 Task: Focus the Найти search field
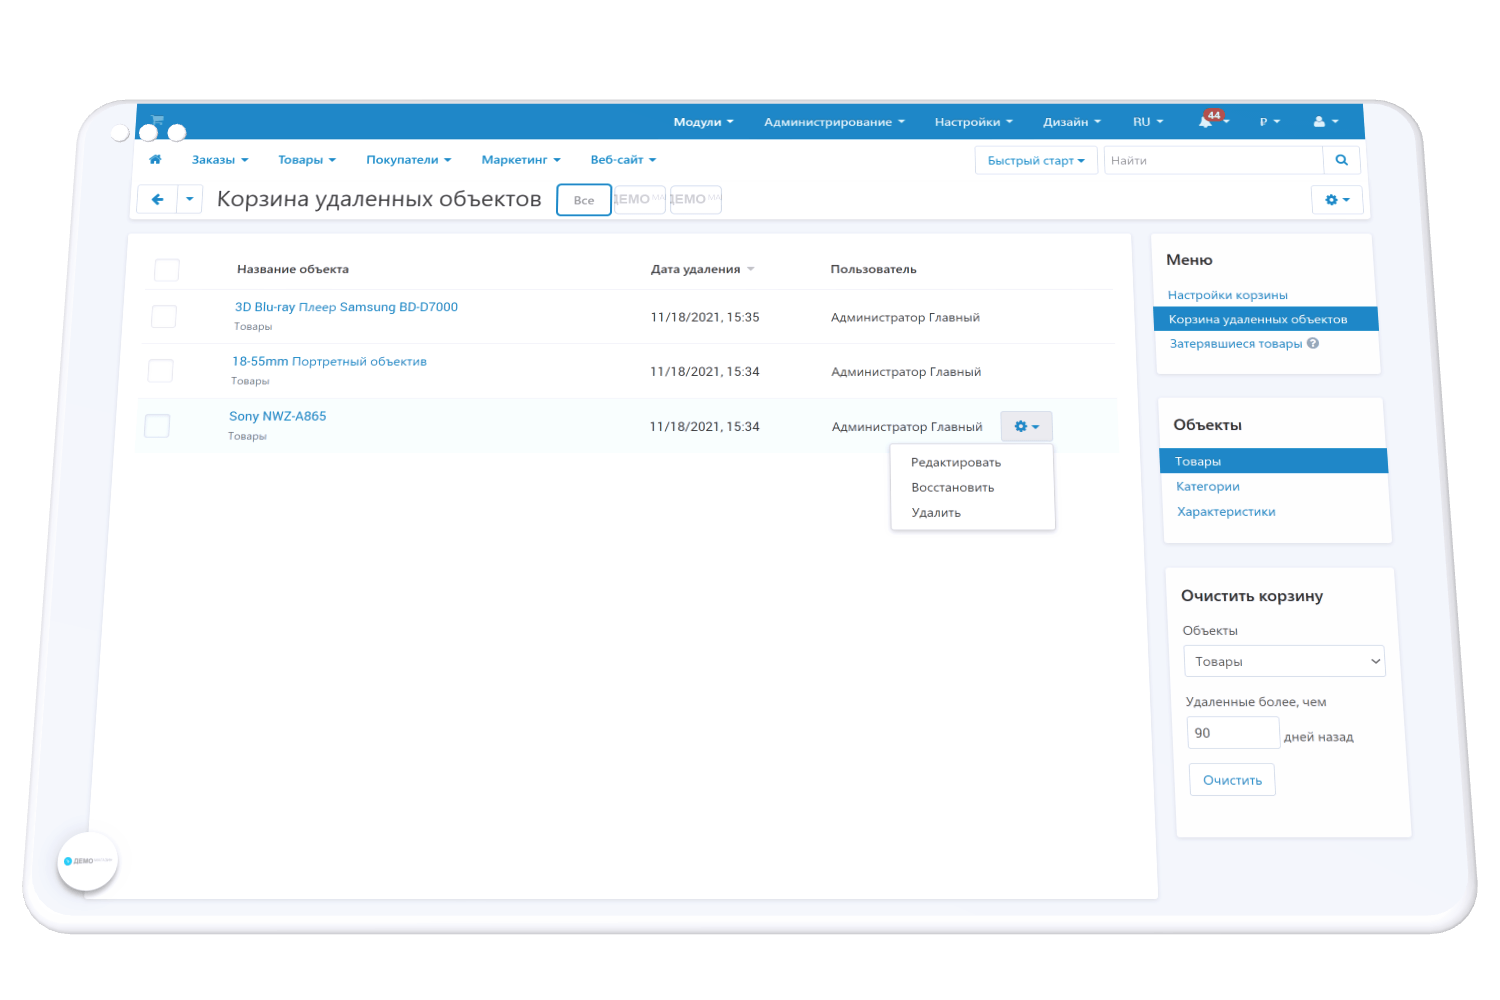(x=1213, y=160)
